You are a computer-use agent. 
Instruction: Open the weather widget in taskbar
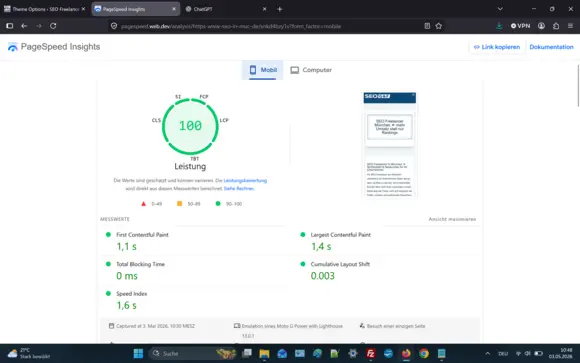[x=29, y=353]
